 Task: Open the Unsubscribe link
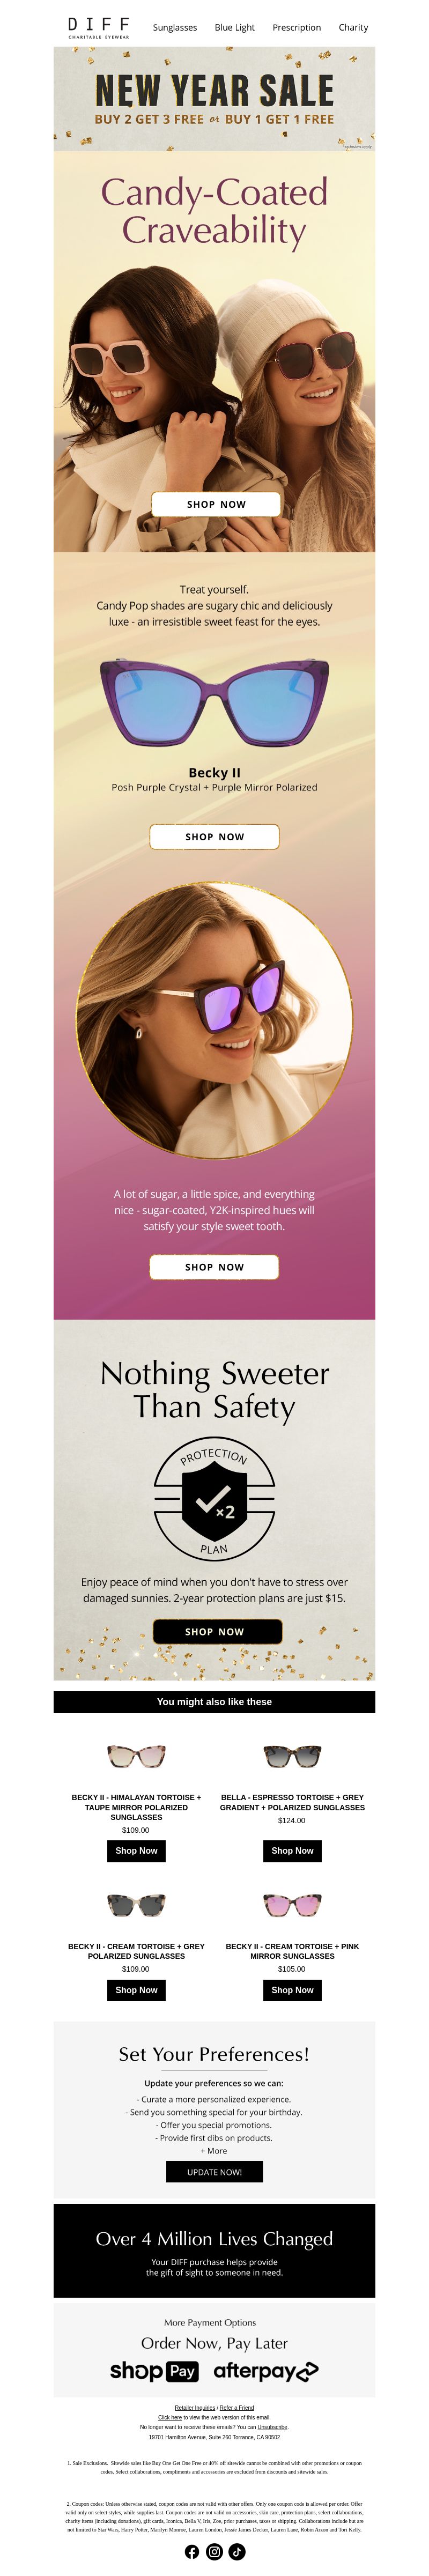click(x=272, y=2427)
